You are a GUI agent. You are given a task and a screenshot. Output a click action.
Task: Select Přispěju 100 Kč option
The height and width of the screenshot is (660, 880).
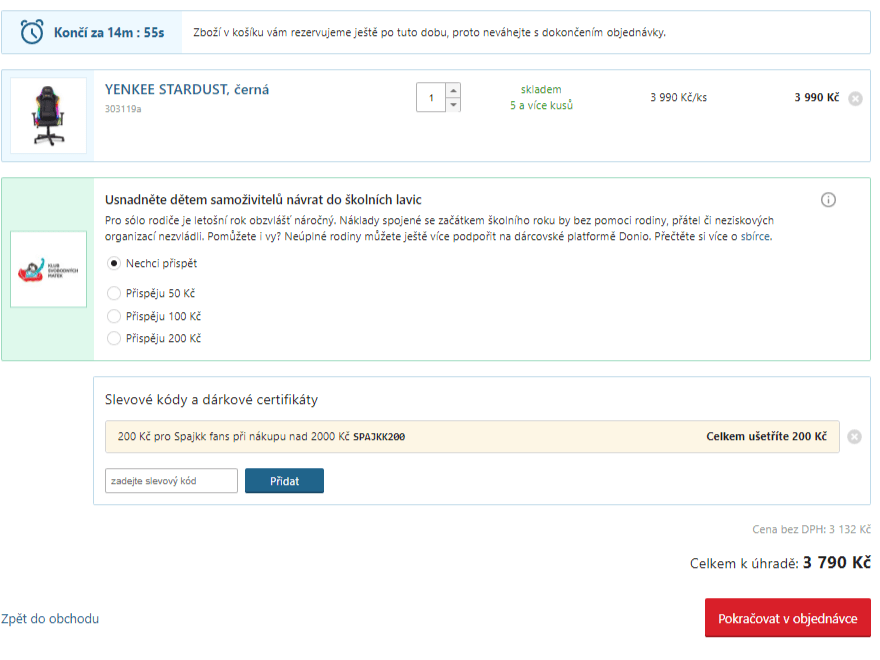114,316
